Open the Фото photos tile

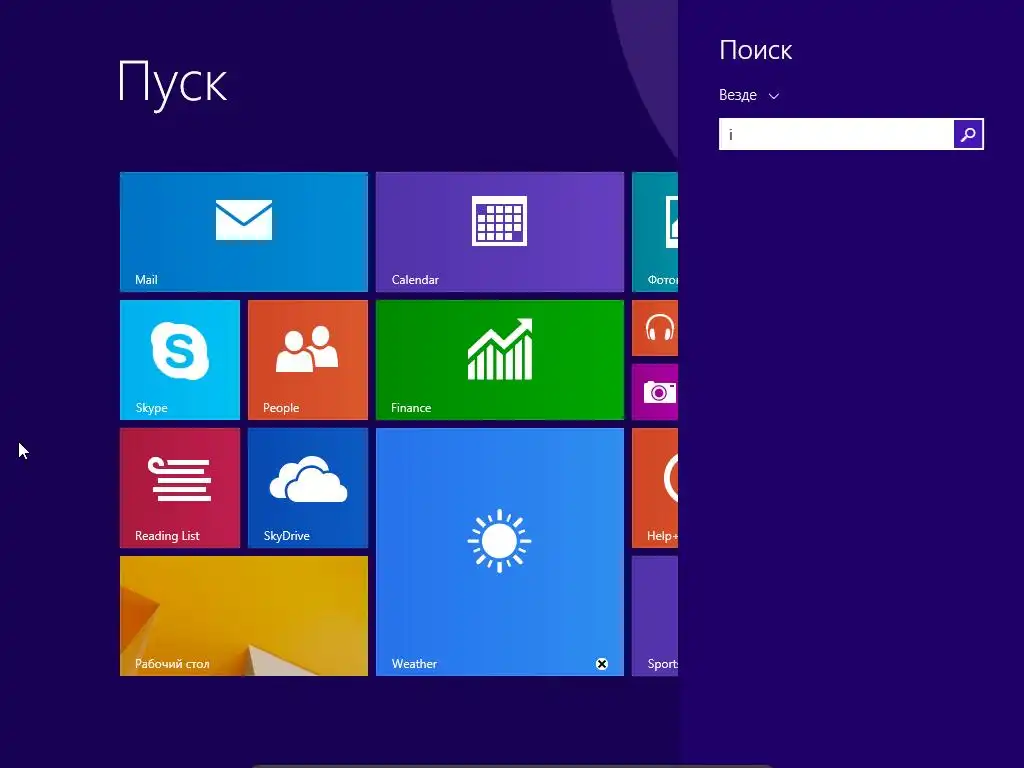(655, 232)
